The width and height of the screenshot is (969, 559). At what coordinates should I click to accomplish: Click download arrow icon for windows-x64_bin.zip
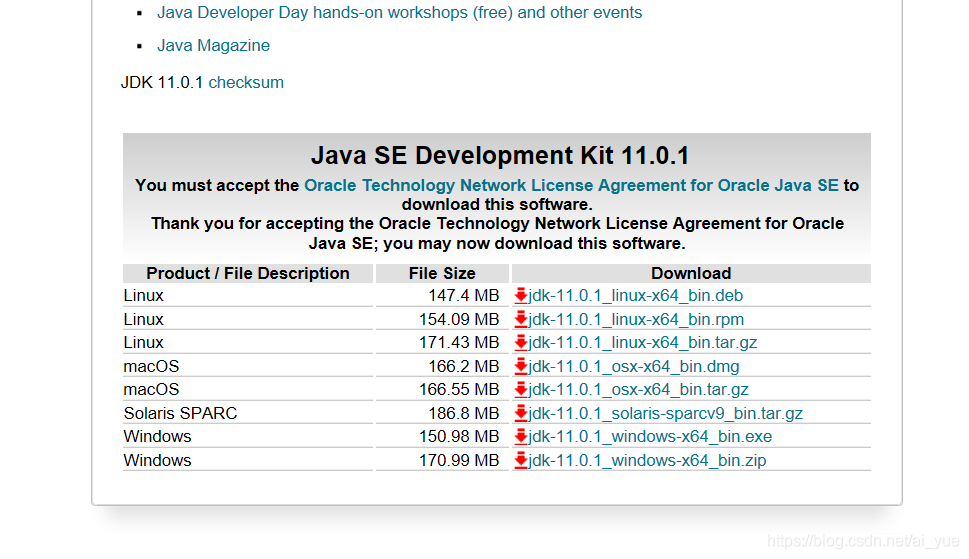pyautogui.click(x=521, y=460)
